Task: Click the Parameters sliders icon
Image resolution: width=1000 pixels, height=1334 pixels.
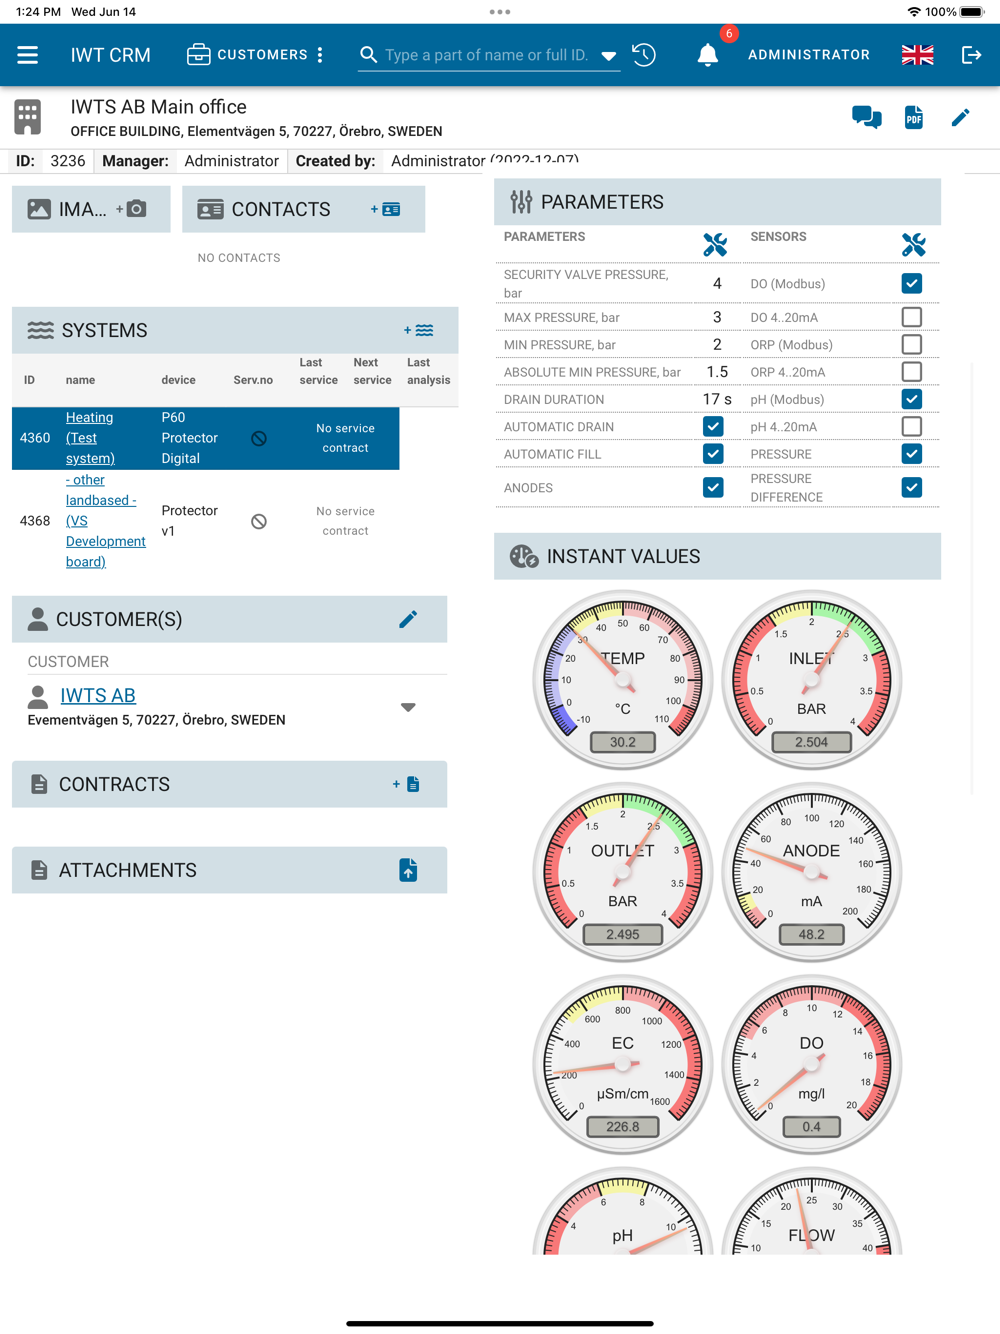Action: (522, 202)
